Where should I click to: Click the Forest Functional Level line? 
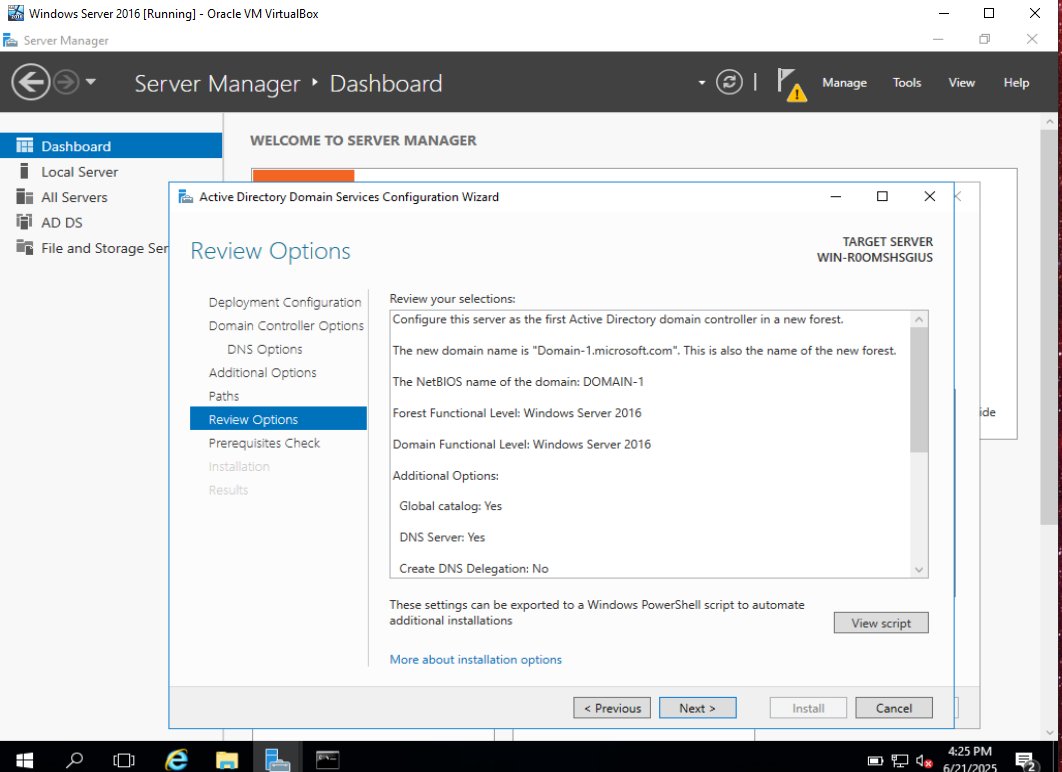(x=517, y=412)
